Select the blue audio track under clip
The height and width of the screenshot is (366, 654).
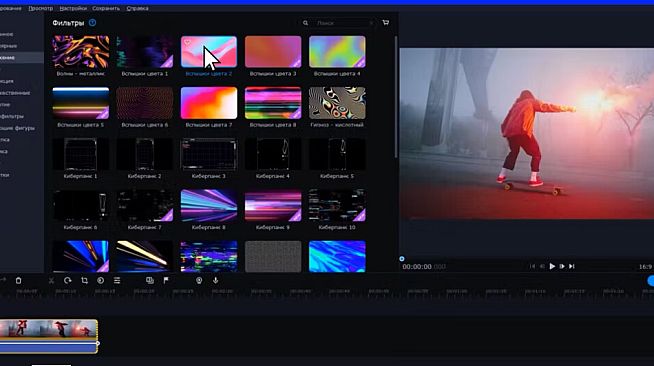[x=48, y=347]
